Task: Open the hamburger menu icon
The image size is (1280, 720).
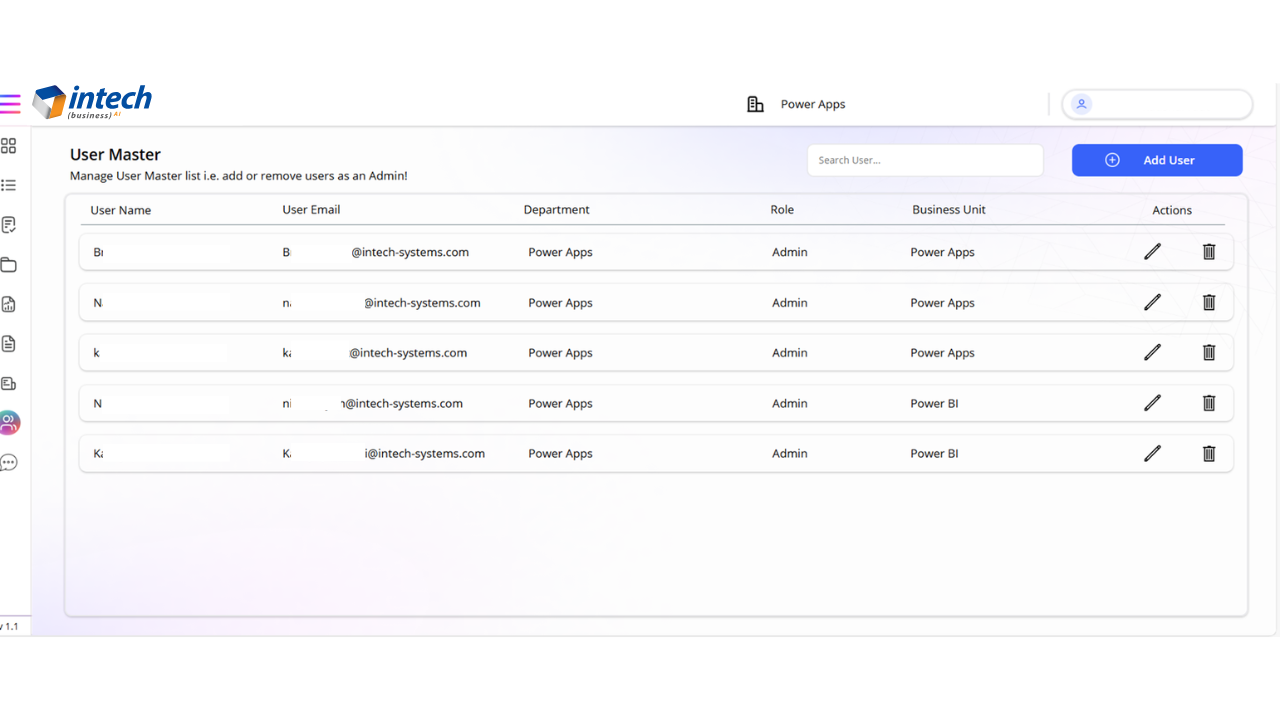Action: 9,104
